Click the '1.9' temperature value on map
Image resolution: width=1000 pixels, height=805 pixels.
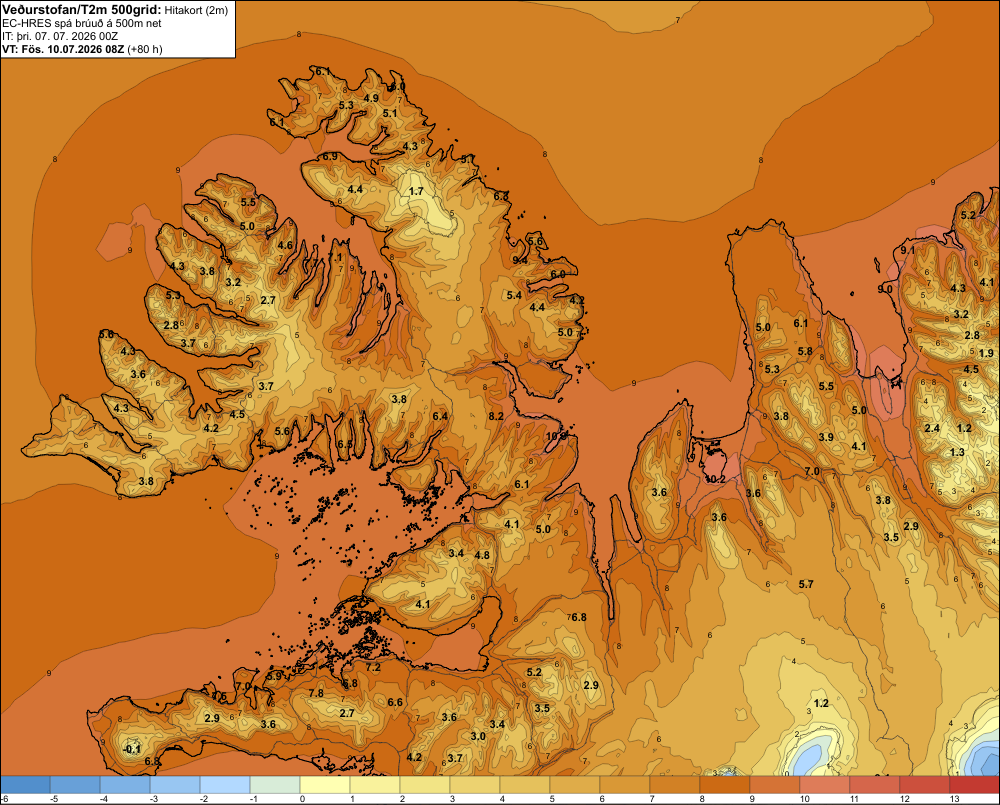click(986, 353)
